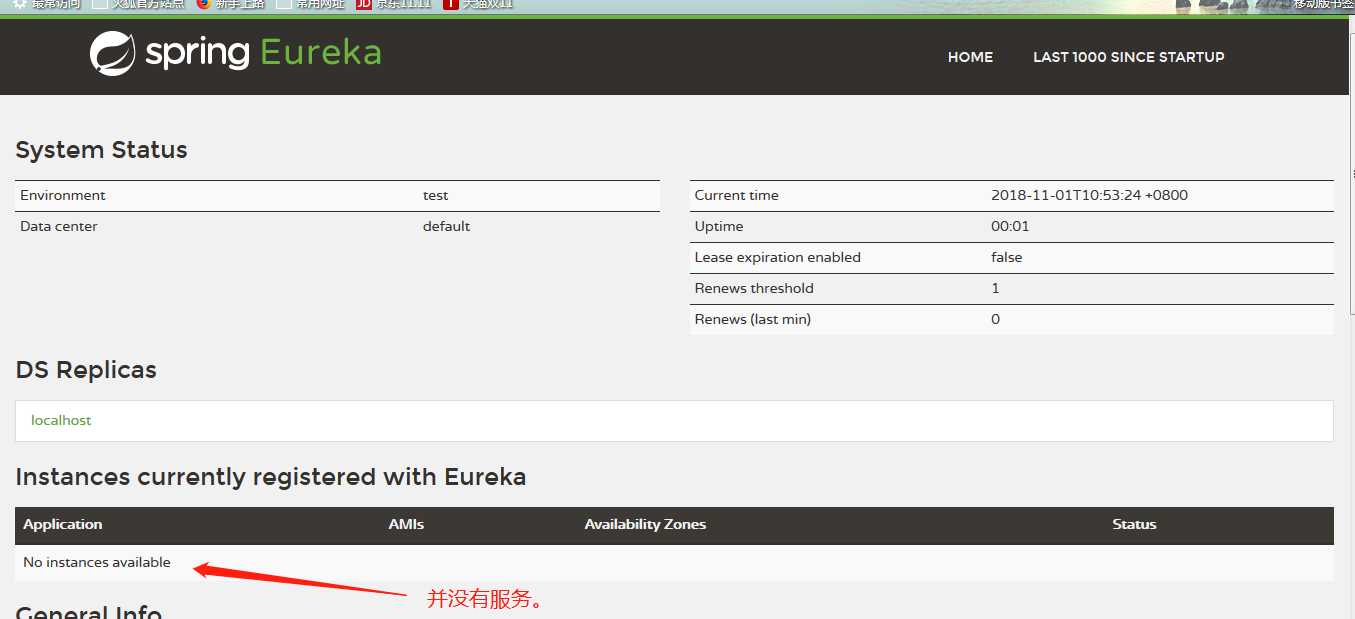Select the 'No instances available' row

click(x=674, y=562)
